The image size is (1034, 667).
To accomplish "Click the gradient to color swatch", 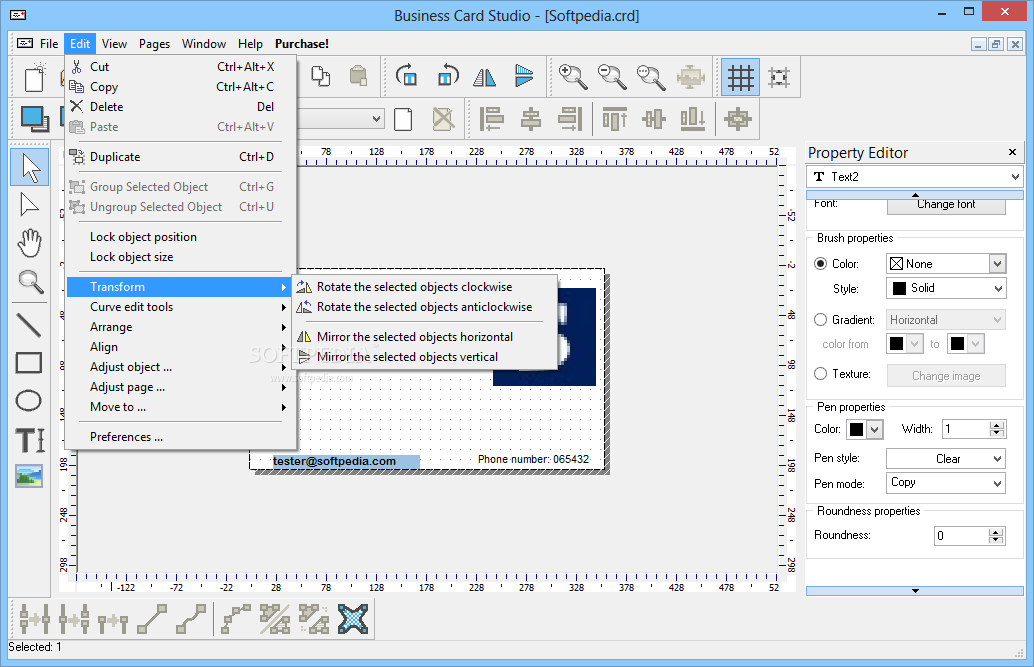I will pyautogui.click(x=958, y=344).
